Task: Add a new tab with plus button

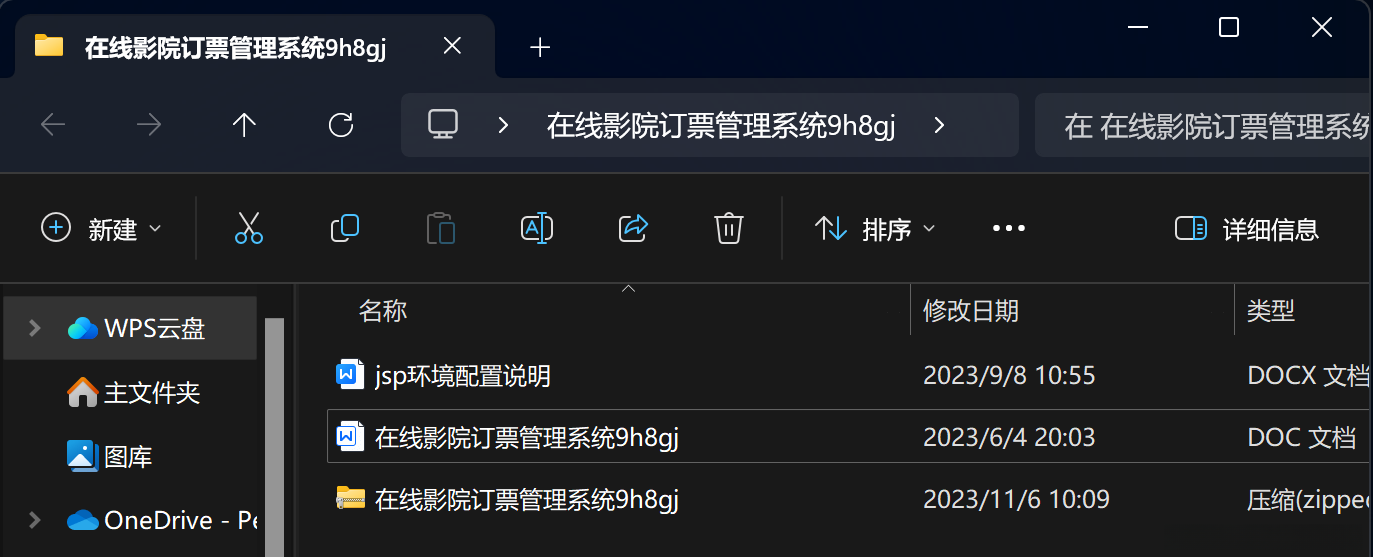Action: [x=540, y=47]
